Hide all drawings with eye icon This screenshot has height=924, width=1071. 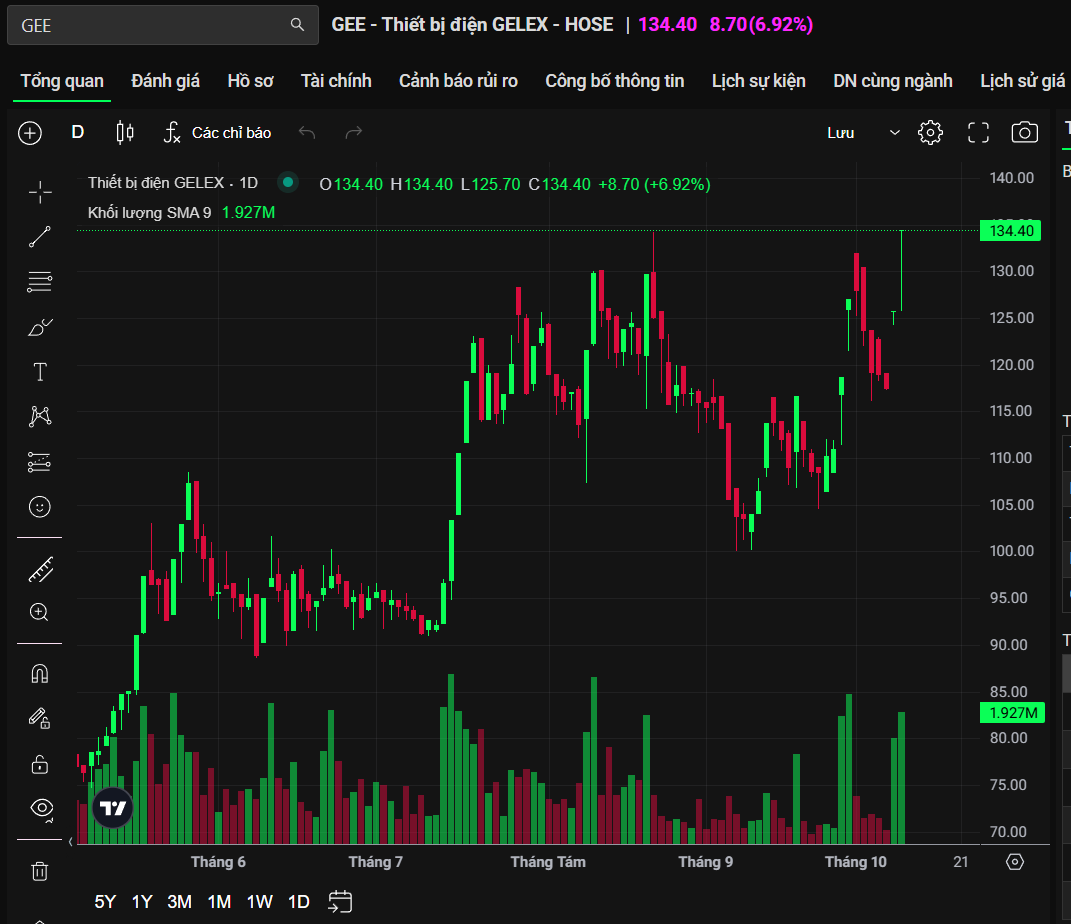coord(40,807)
